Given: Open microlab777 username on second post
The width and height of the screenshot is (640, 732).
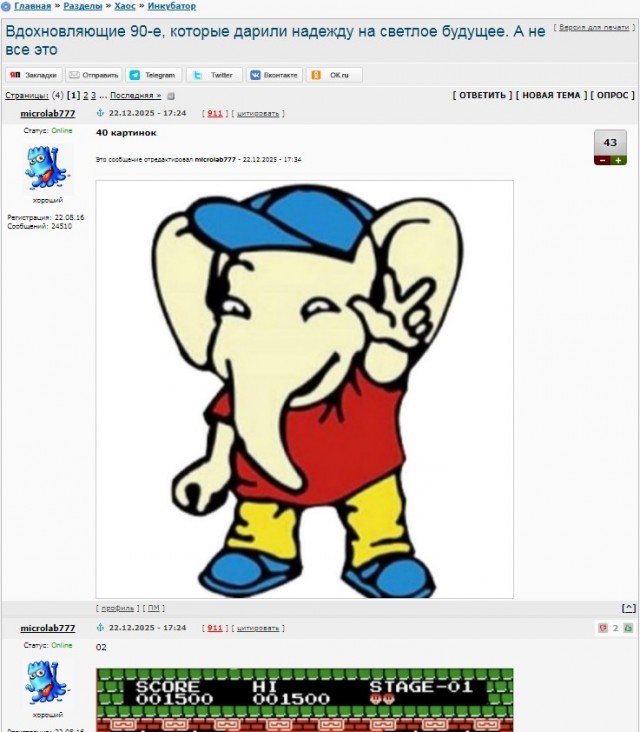Looking at the screenshot, I should coord(48,628).
